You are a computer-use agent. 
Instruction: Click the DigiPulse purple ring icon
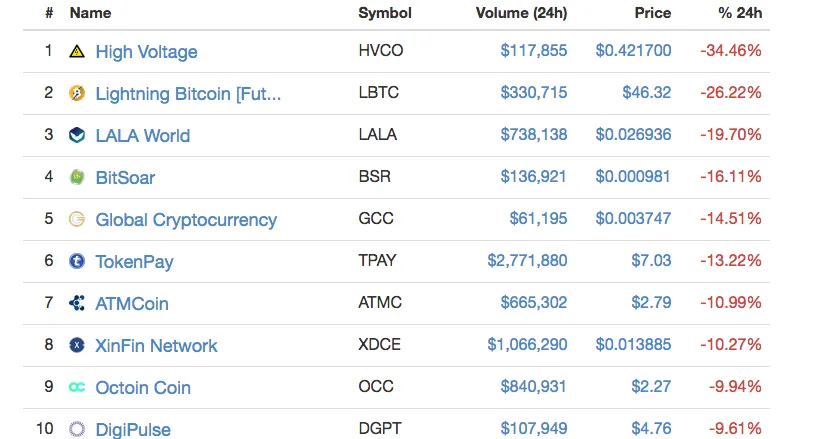coord(77,429)
